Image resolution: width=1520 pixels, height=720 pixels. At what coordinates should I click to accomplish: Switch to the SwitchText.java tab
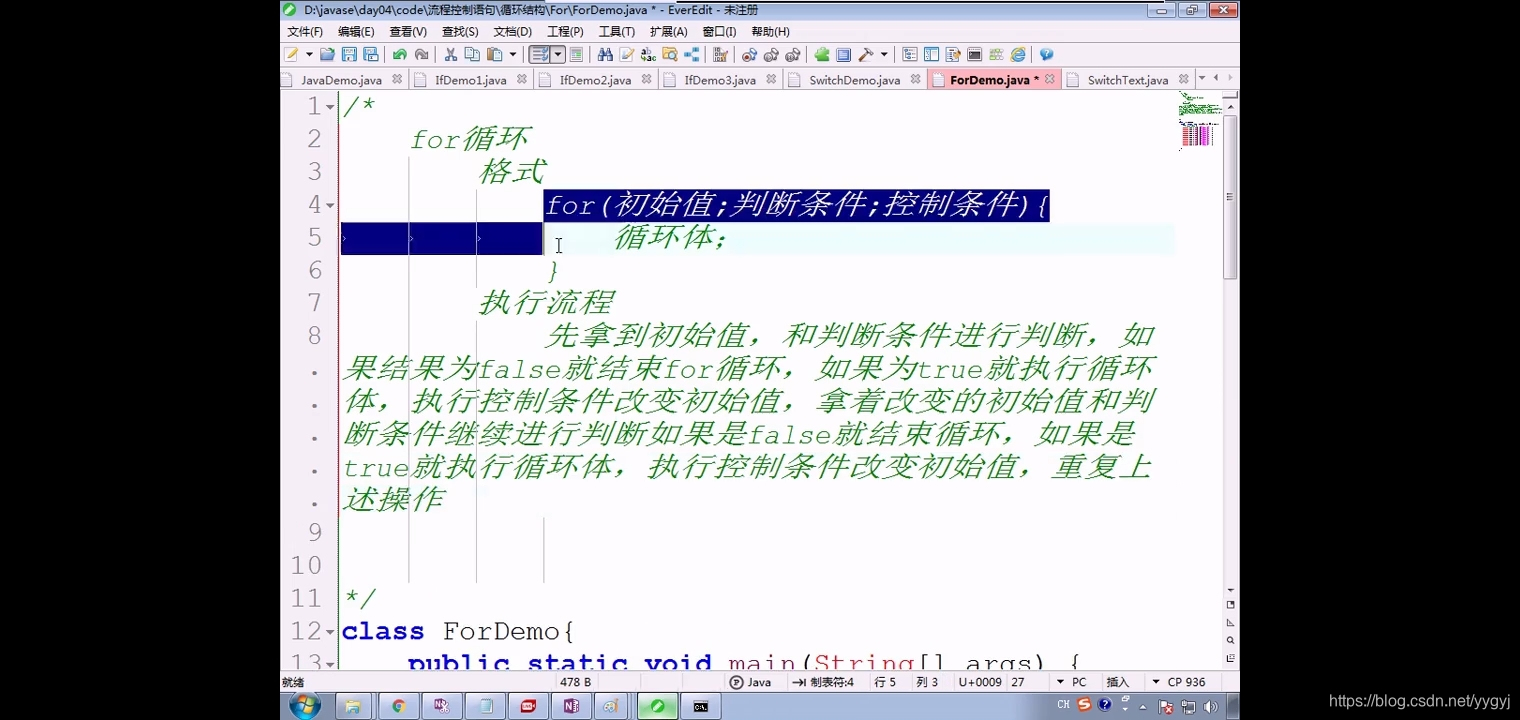pos(1128,80)
